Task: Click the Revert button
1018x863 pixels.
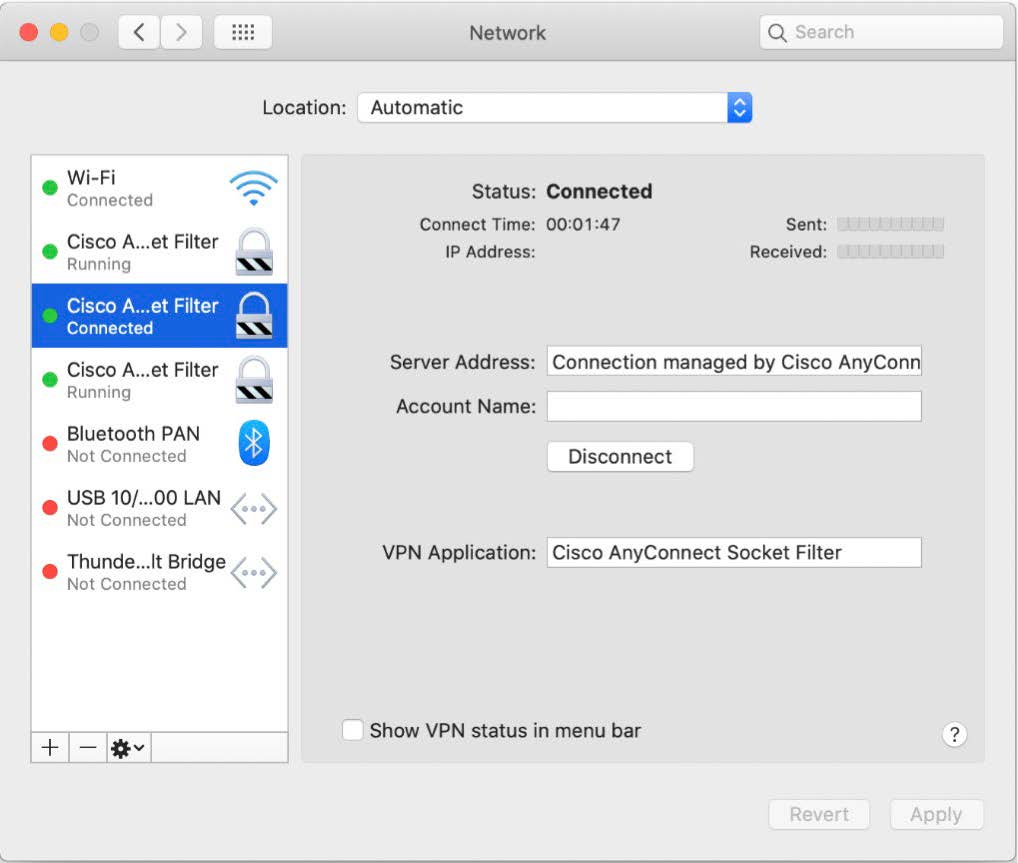Action: pos(819,815)
